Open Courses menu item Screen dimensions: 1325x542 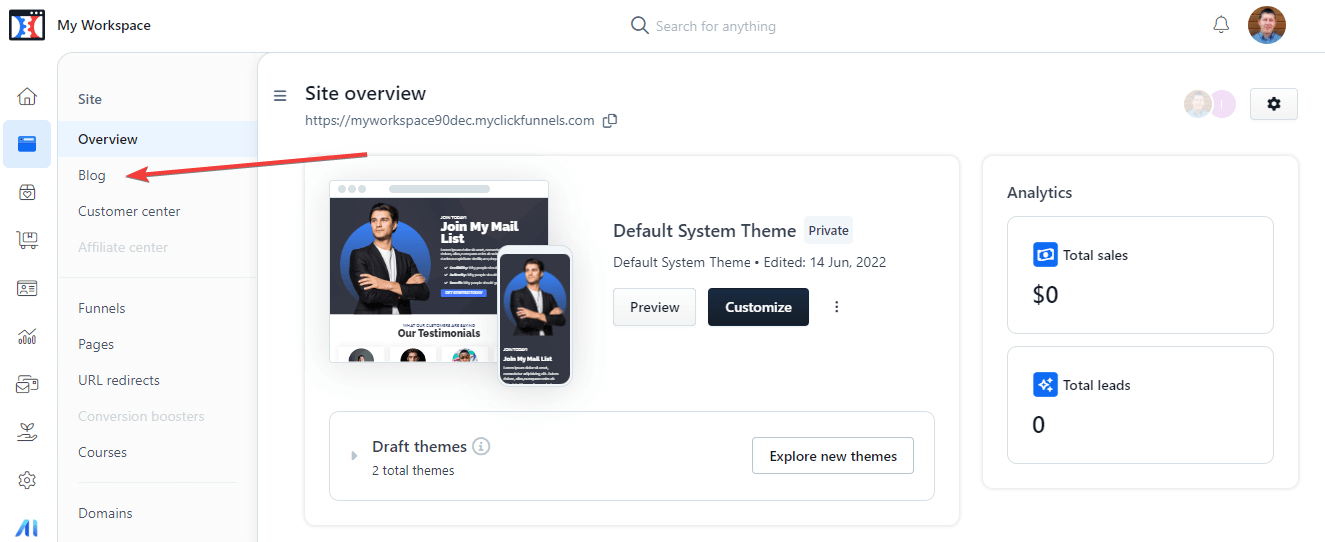click(x=103, y=452)
